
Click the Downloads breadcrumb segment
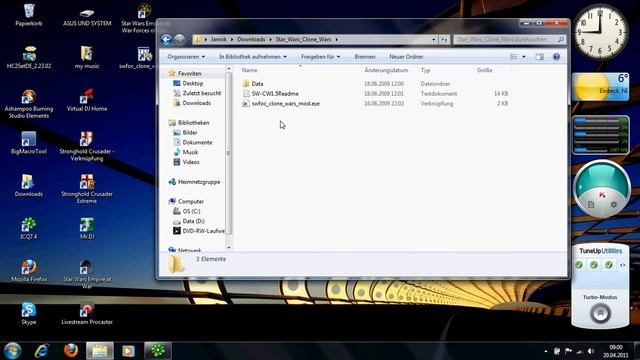251,40
